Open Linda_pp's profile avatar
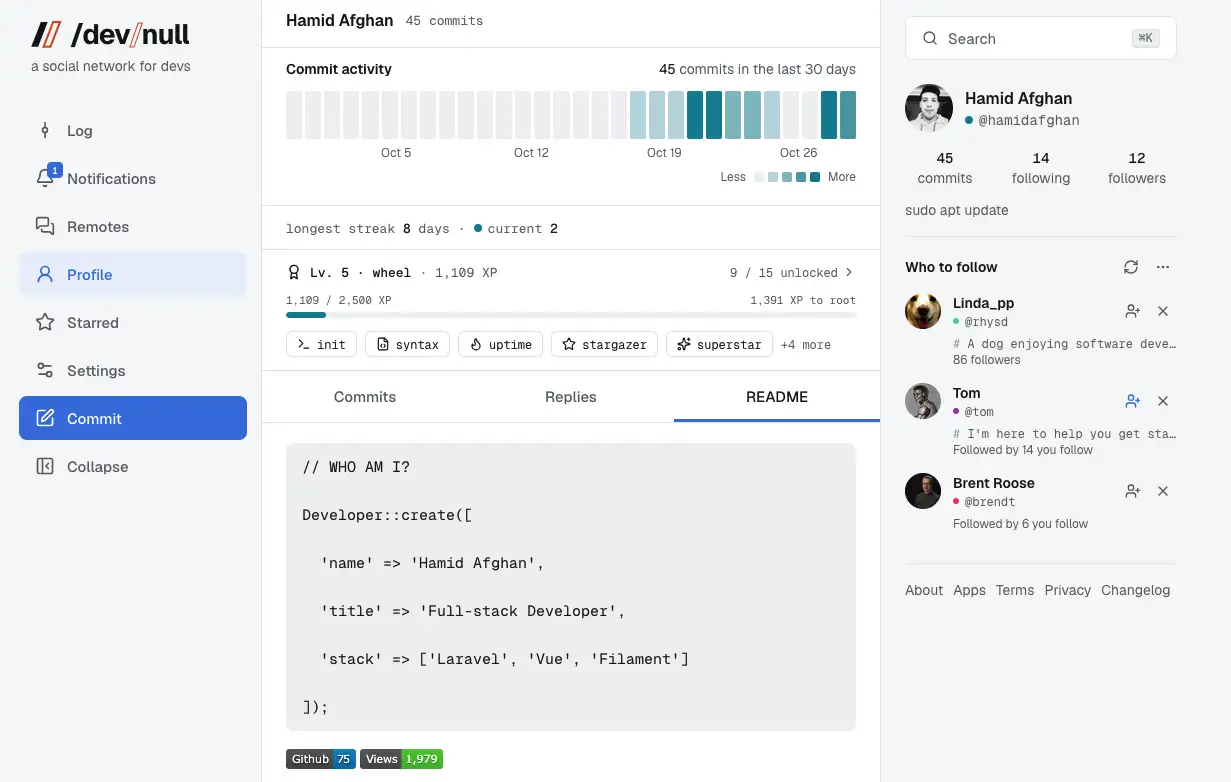Image resolution: width=1231 pixels, height=782 pixels. tap(923, 311)
